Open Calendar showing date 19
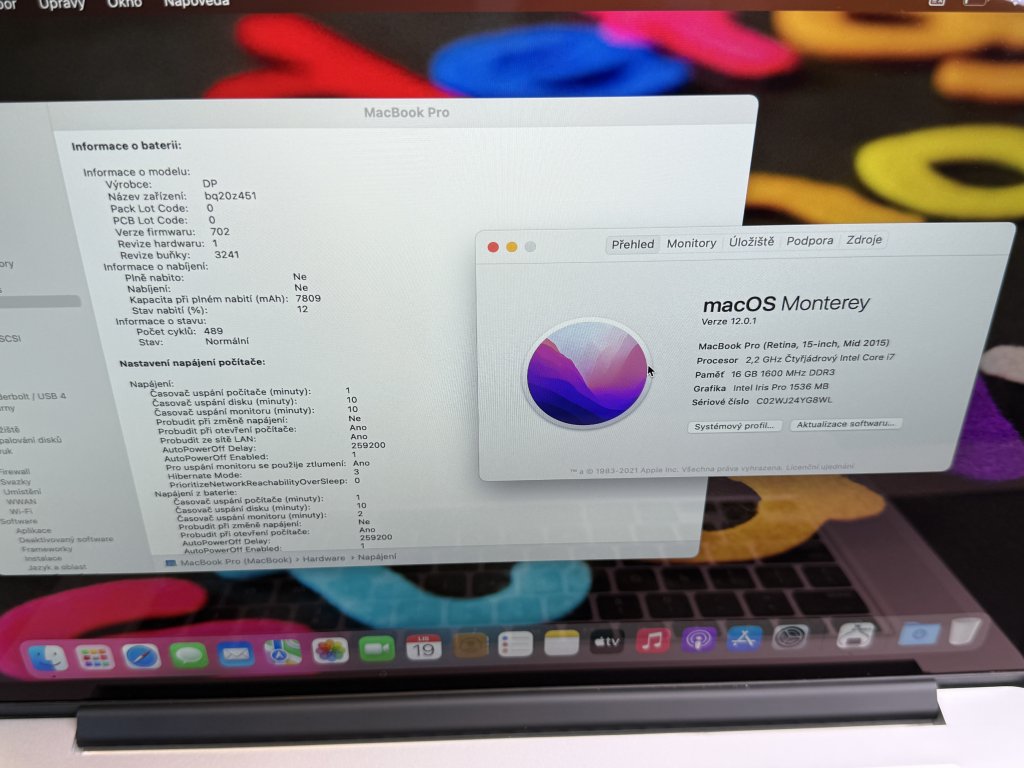This screenshot has height=768, width=1024. point(423,648)
